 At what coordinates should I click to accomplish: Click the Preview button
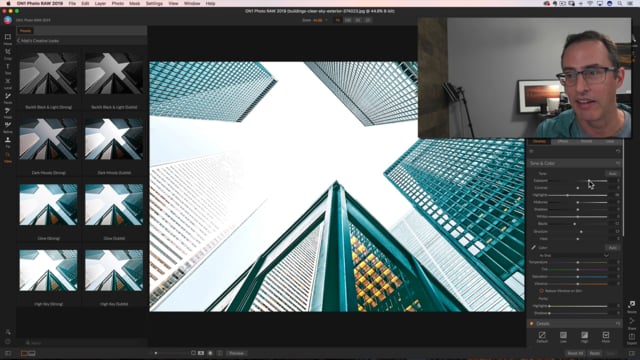pyautogui.click(x=236, y=353)
